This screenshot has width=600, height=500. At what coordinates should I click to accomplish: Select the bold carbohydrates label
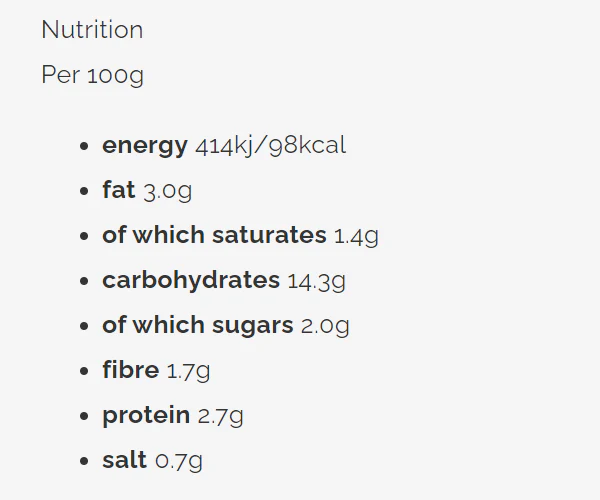[191, 281]
